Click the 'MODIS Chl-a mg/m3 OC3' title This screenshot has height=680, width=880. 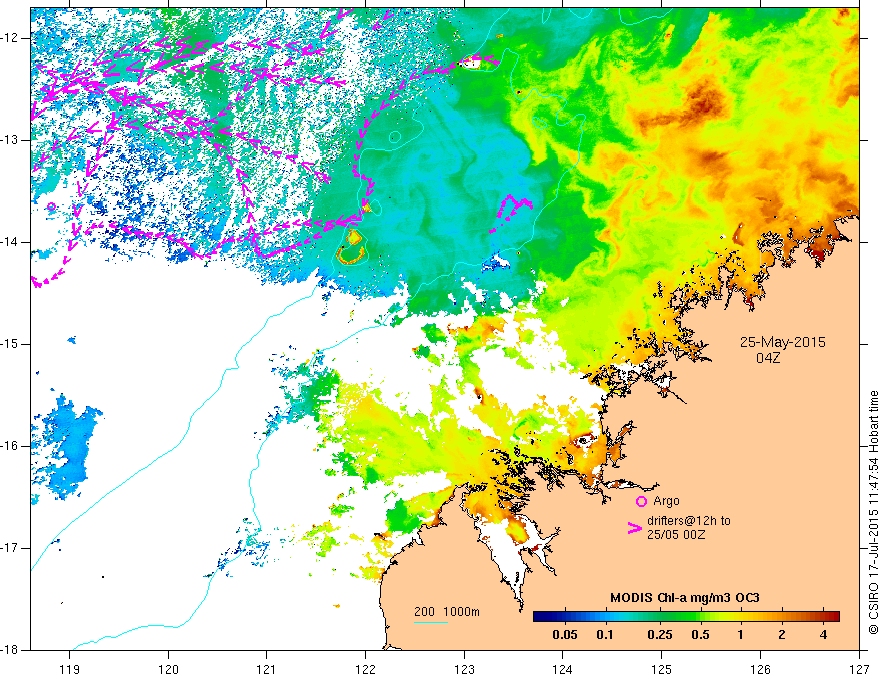(685, 598)
